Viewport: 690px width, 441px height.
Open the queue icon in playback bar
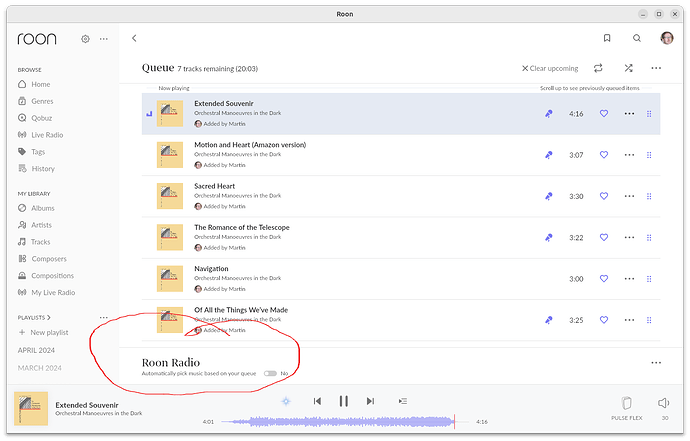point(403,402)
